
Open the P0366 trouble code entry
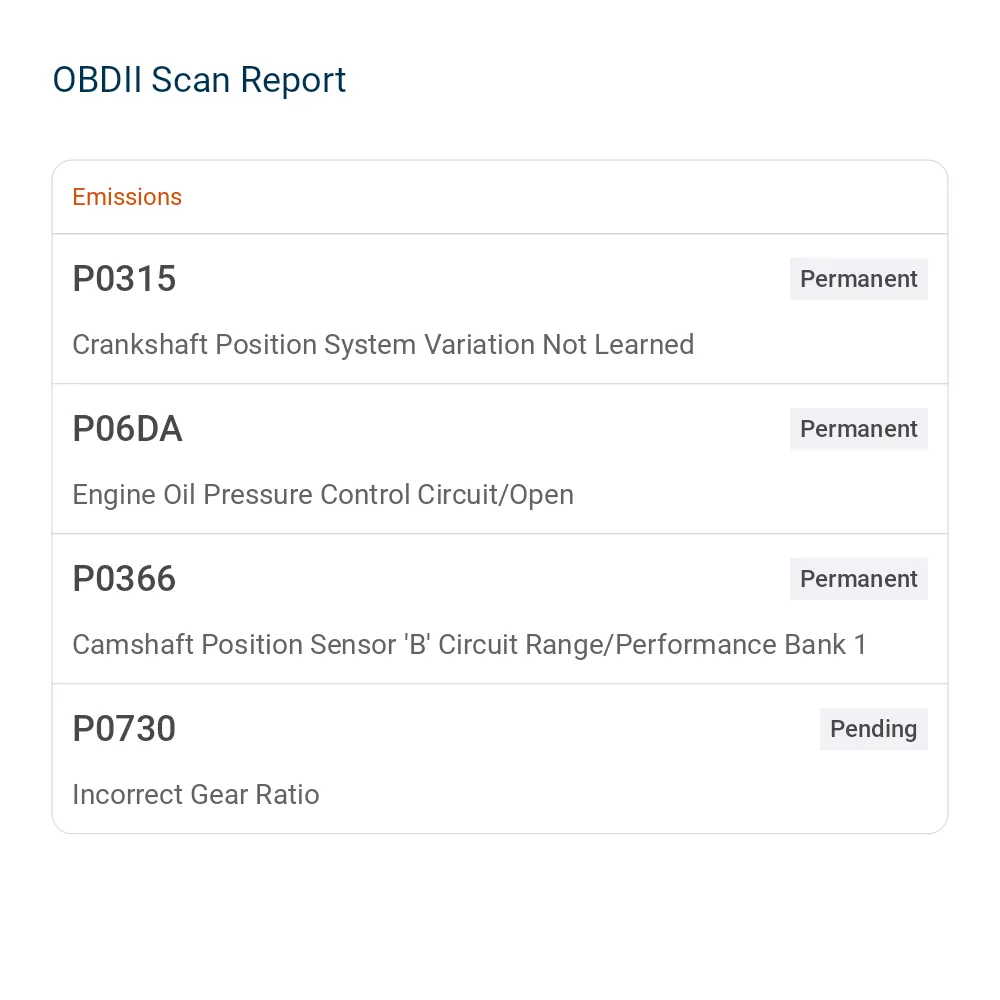click(500, 608)
